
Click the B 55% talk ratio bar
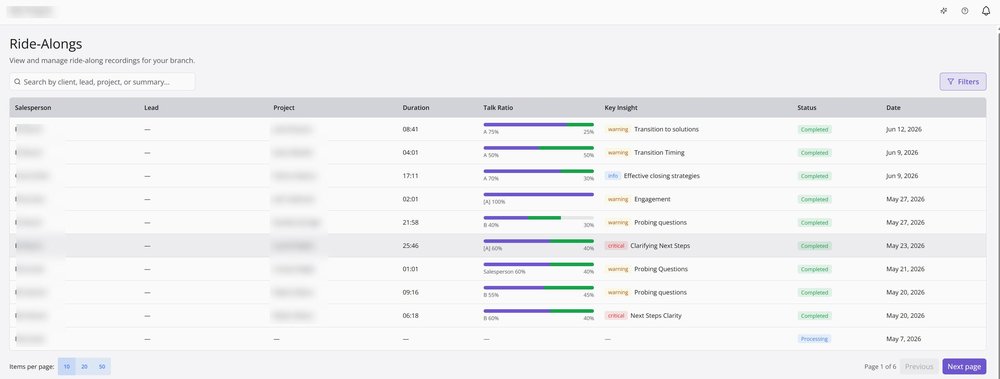pos(538,288)
